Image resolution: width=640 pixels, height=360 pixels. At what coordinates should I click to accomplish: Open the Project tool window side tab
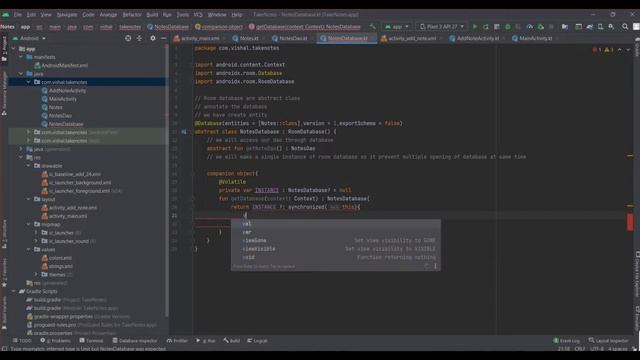coord(4,49)
